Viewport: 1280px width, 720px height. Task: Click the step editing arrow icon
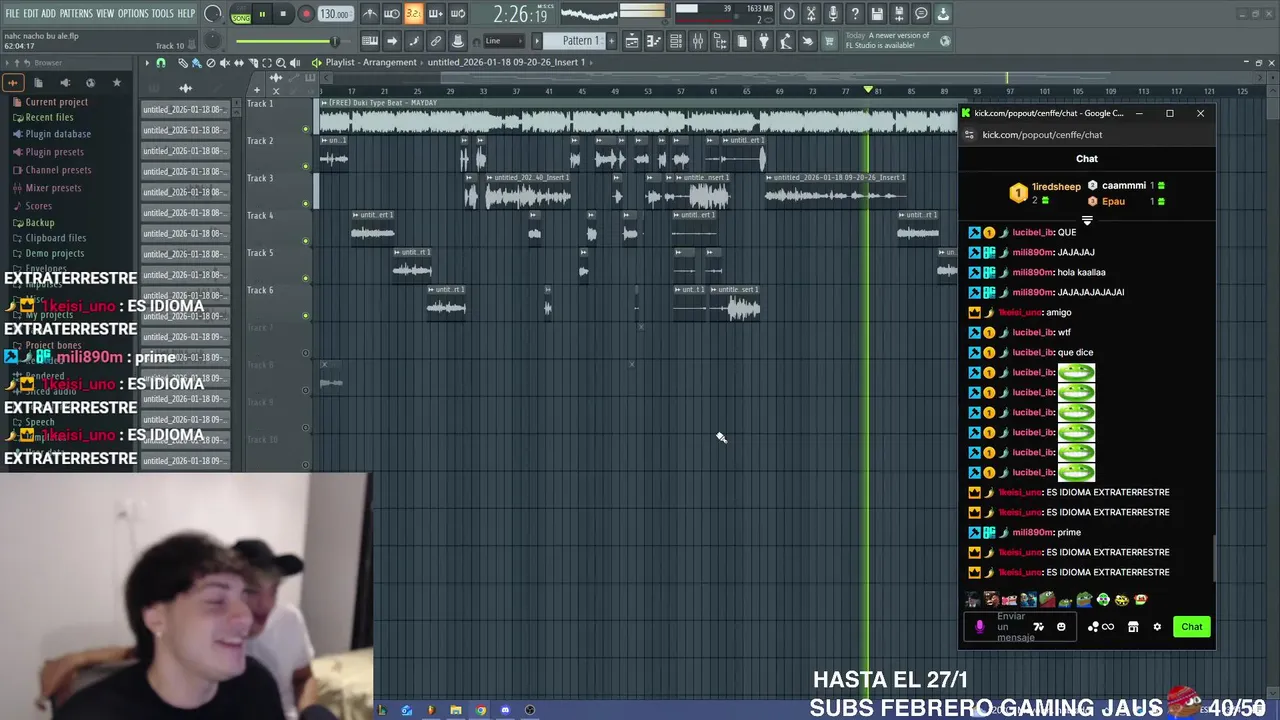point(392,41)
